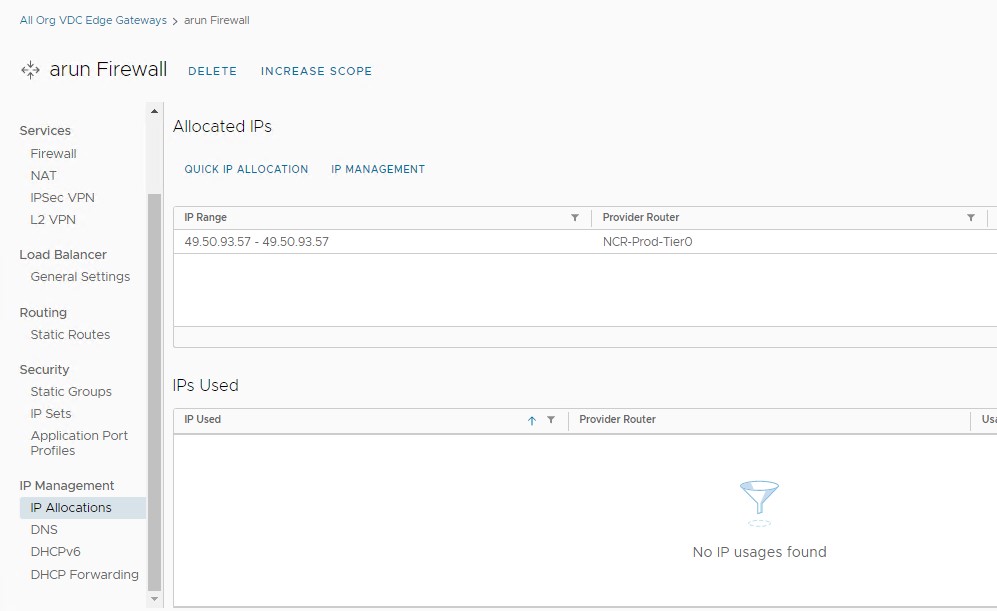Viewport: 997px width, 611px height.
Task: Click the crosshair icon beside arun Firewall title
Action: (29, 70)
